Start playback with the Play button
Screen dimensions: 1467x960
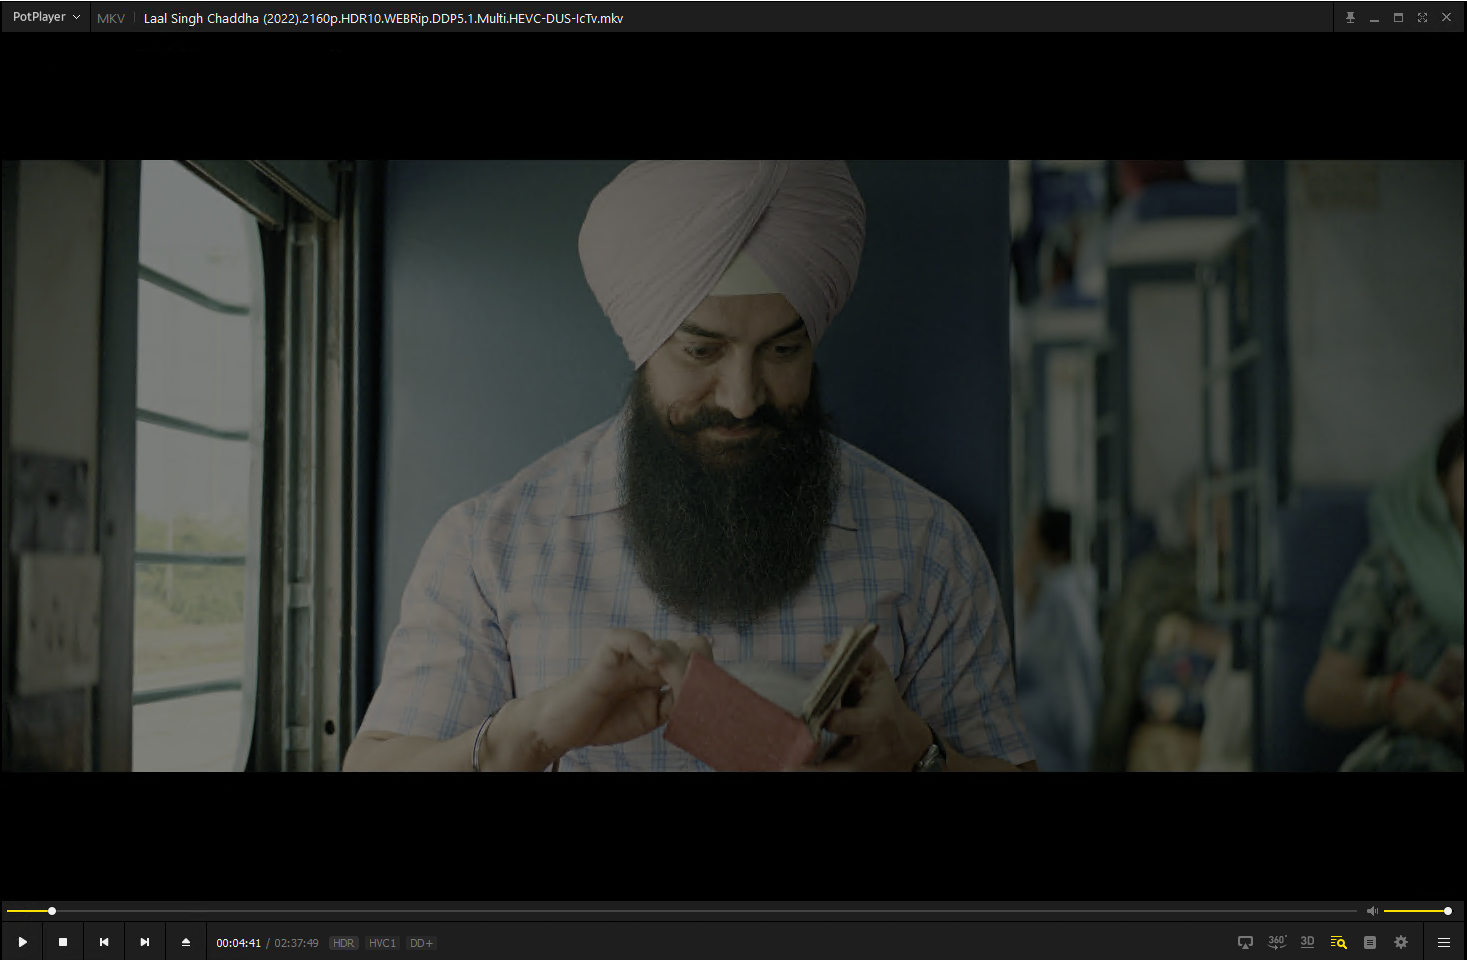(22, 942)
